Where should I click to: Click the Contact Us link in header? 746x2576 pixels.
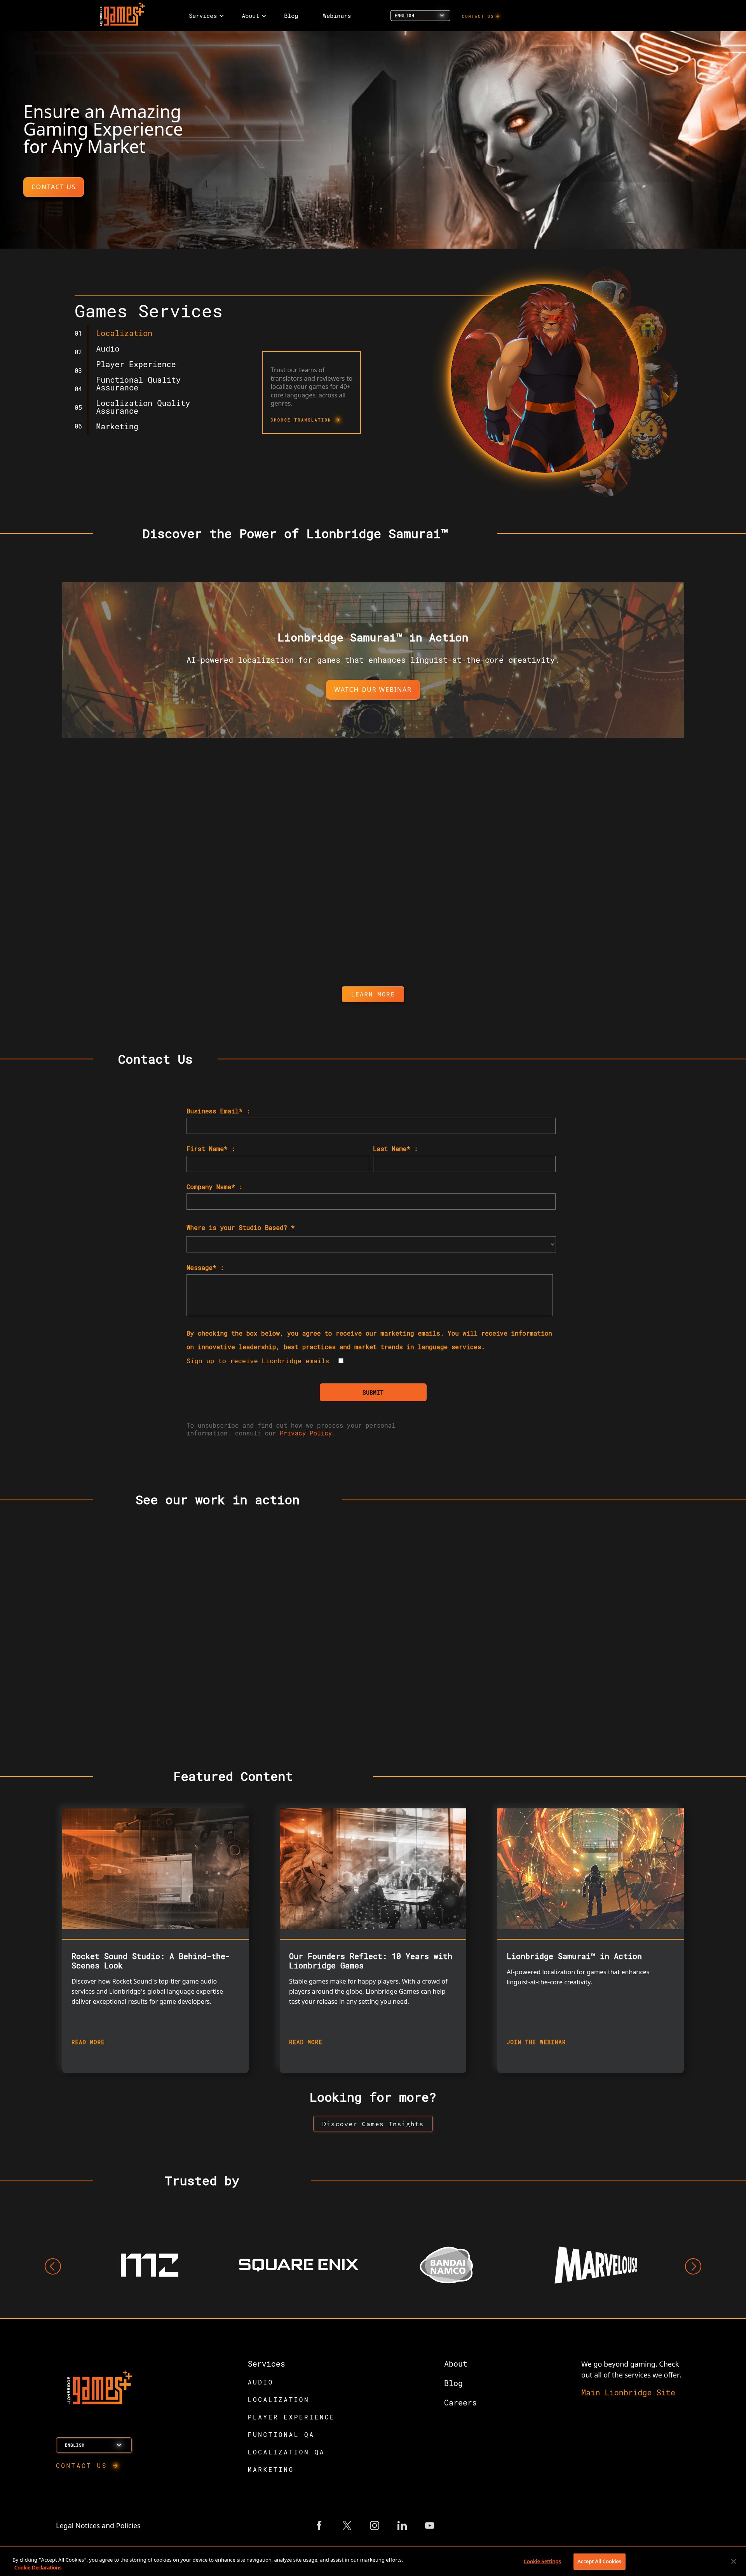(481, 16)
